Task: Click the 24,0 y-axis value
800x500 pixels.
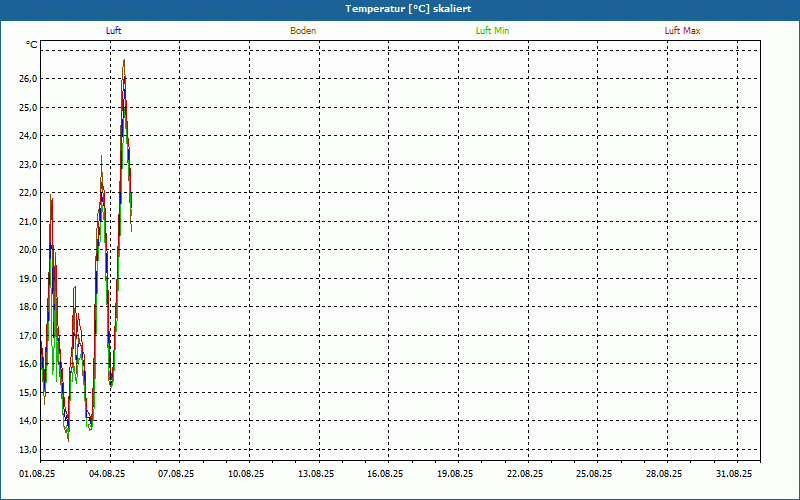Action: click(28, 136)
